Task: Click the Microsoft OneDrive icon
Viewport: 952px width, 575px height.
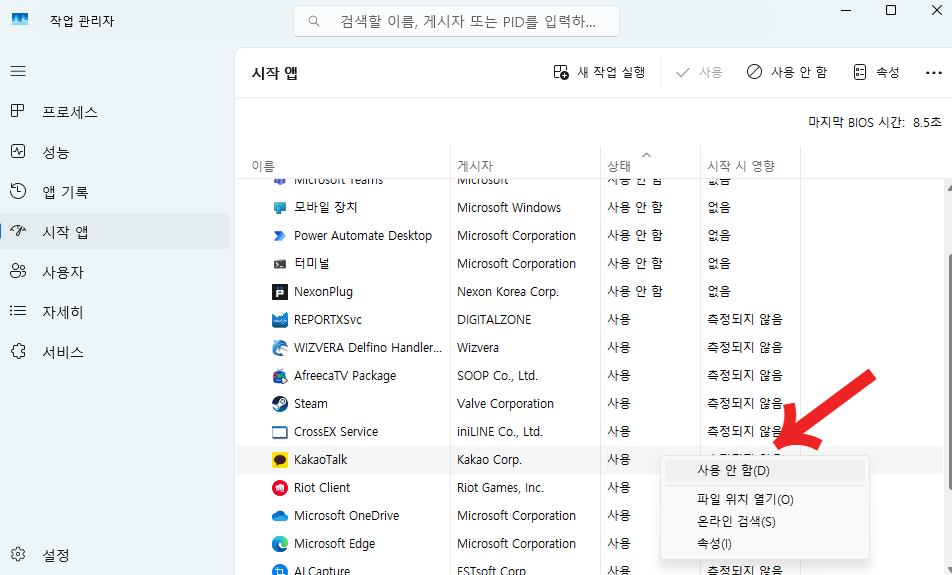Action: 279,515
